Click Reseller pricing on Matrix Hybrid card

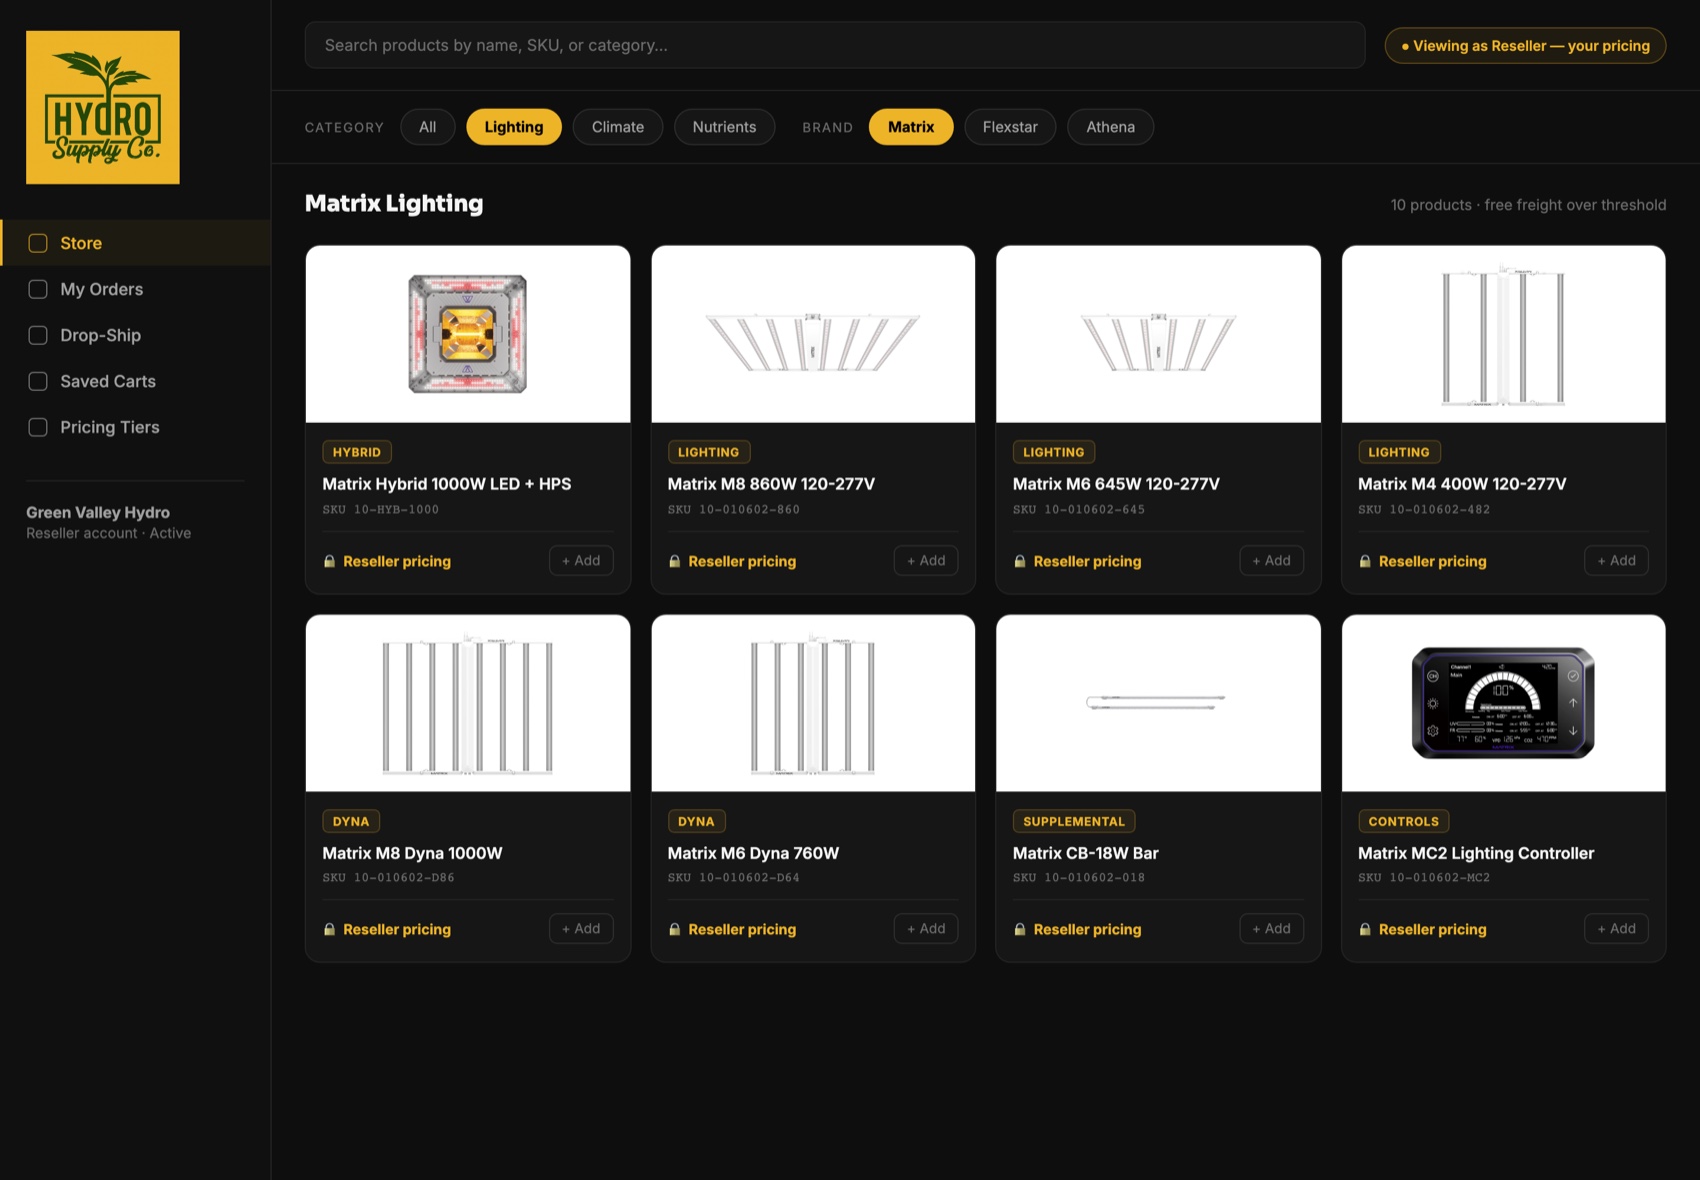[x=397, y=561]
